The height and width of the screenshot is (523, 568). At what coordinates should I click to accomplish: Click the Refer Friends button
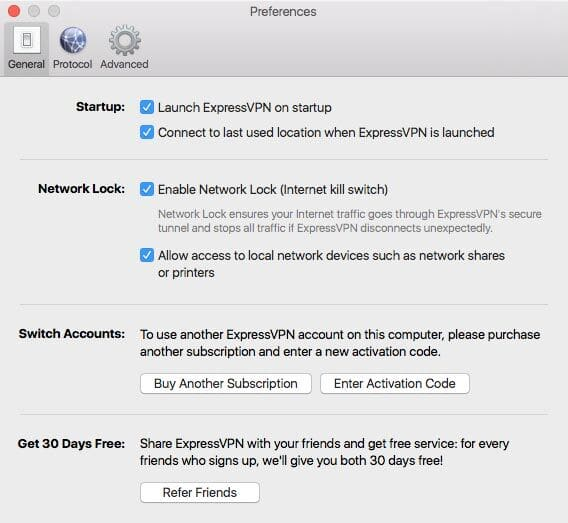coord(200,493)
